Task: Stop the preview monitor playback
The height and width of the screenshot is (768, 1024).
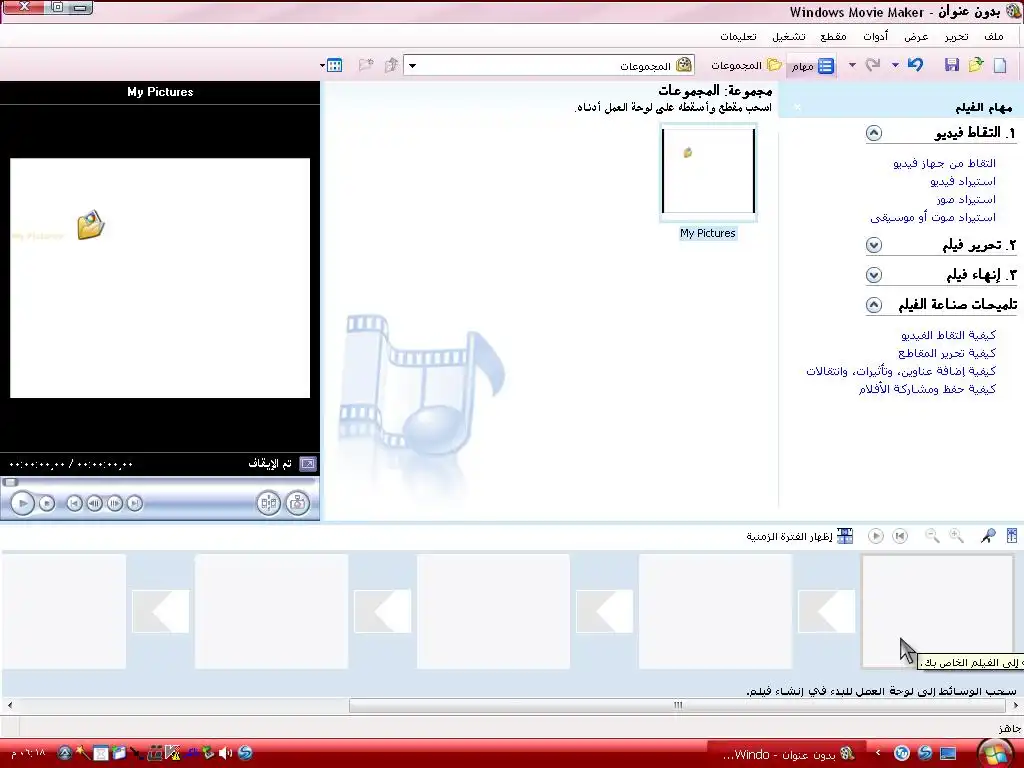Action: point(47,504)
